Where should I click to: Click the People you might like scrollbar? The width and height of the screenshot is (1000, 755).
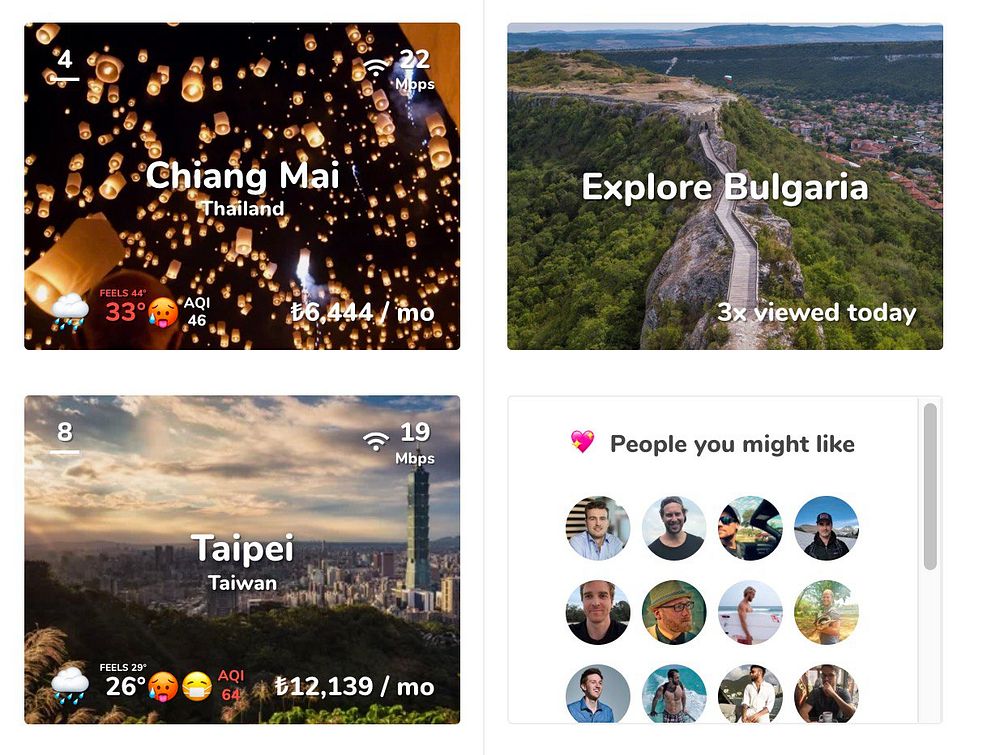(930, 486)
